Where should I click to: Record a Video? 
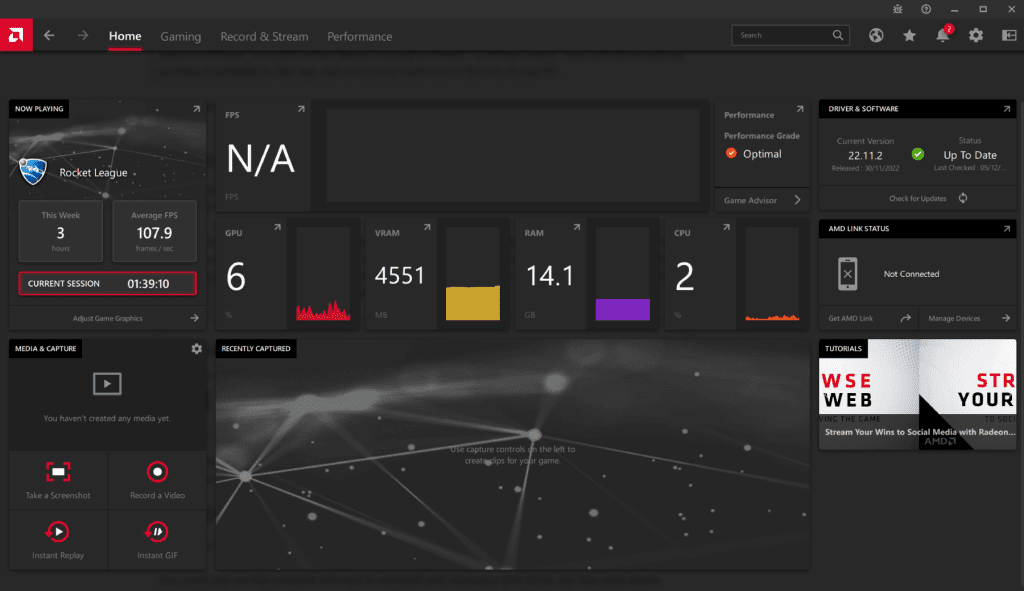coord(157,480)
